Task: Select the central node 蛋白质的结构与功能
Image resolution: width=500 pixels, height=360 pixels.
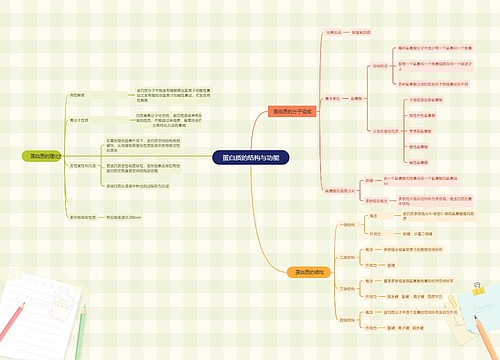Action: [x=251, y=158]
